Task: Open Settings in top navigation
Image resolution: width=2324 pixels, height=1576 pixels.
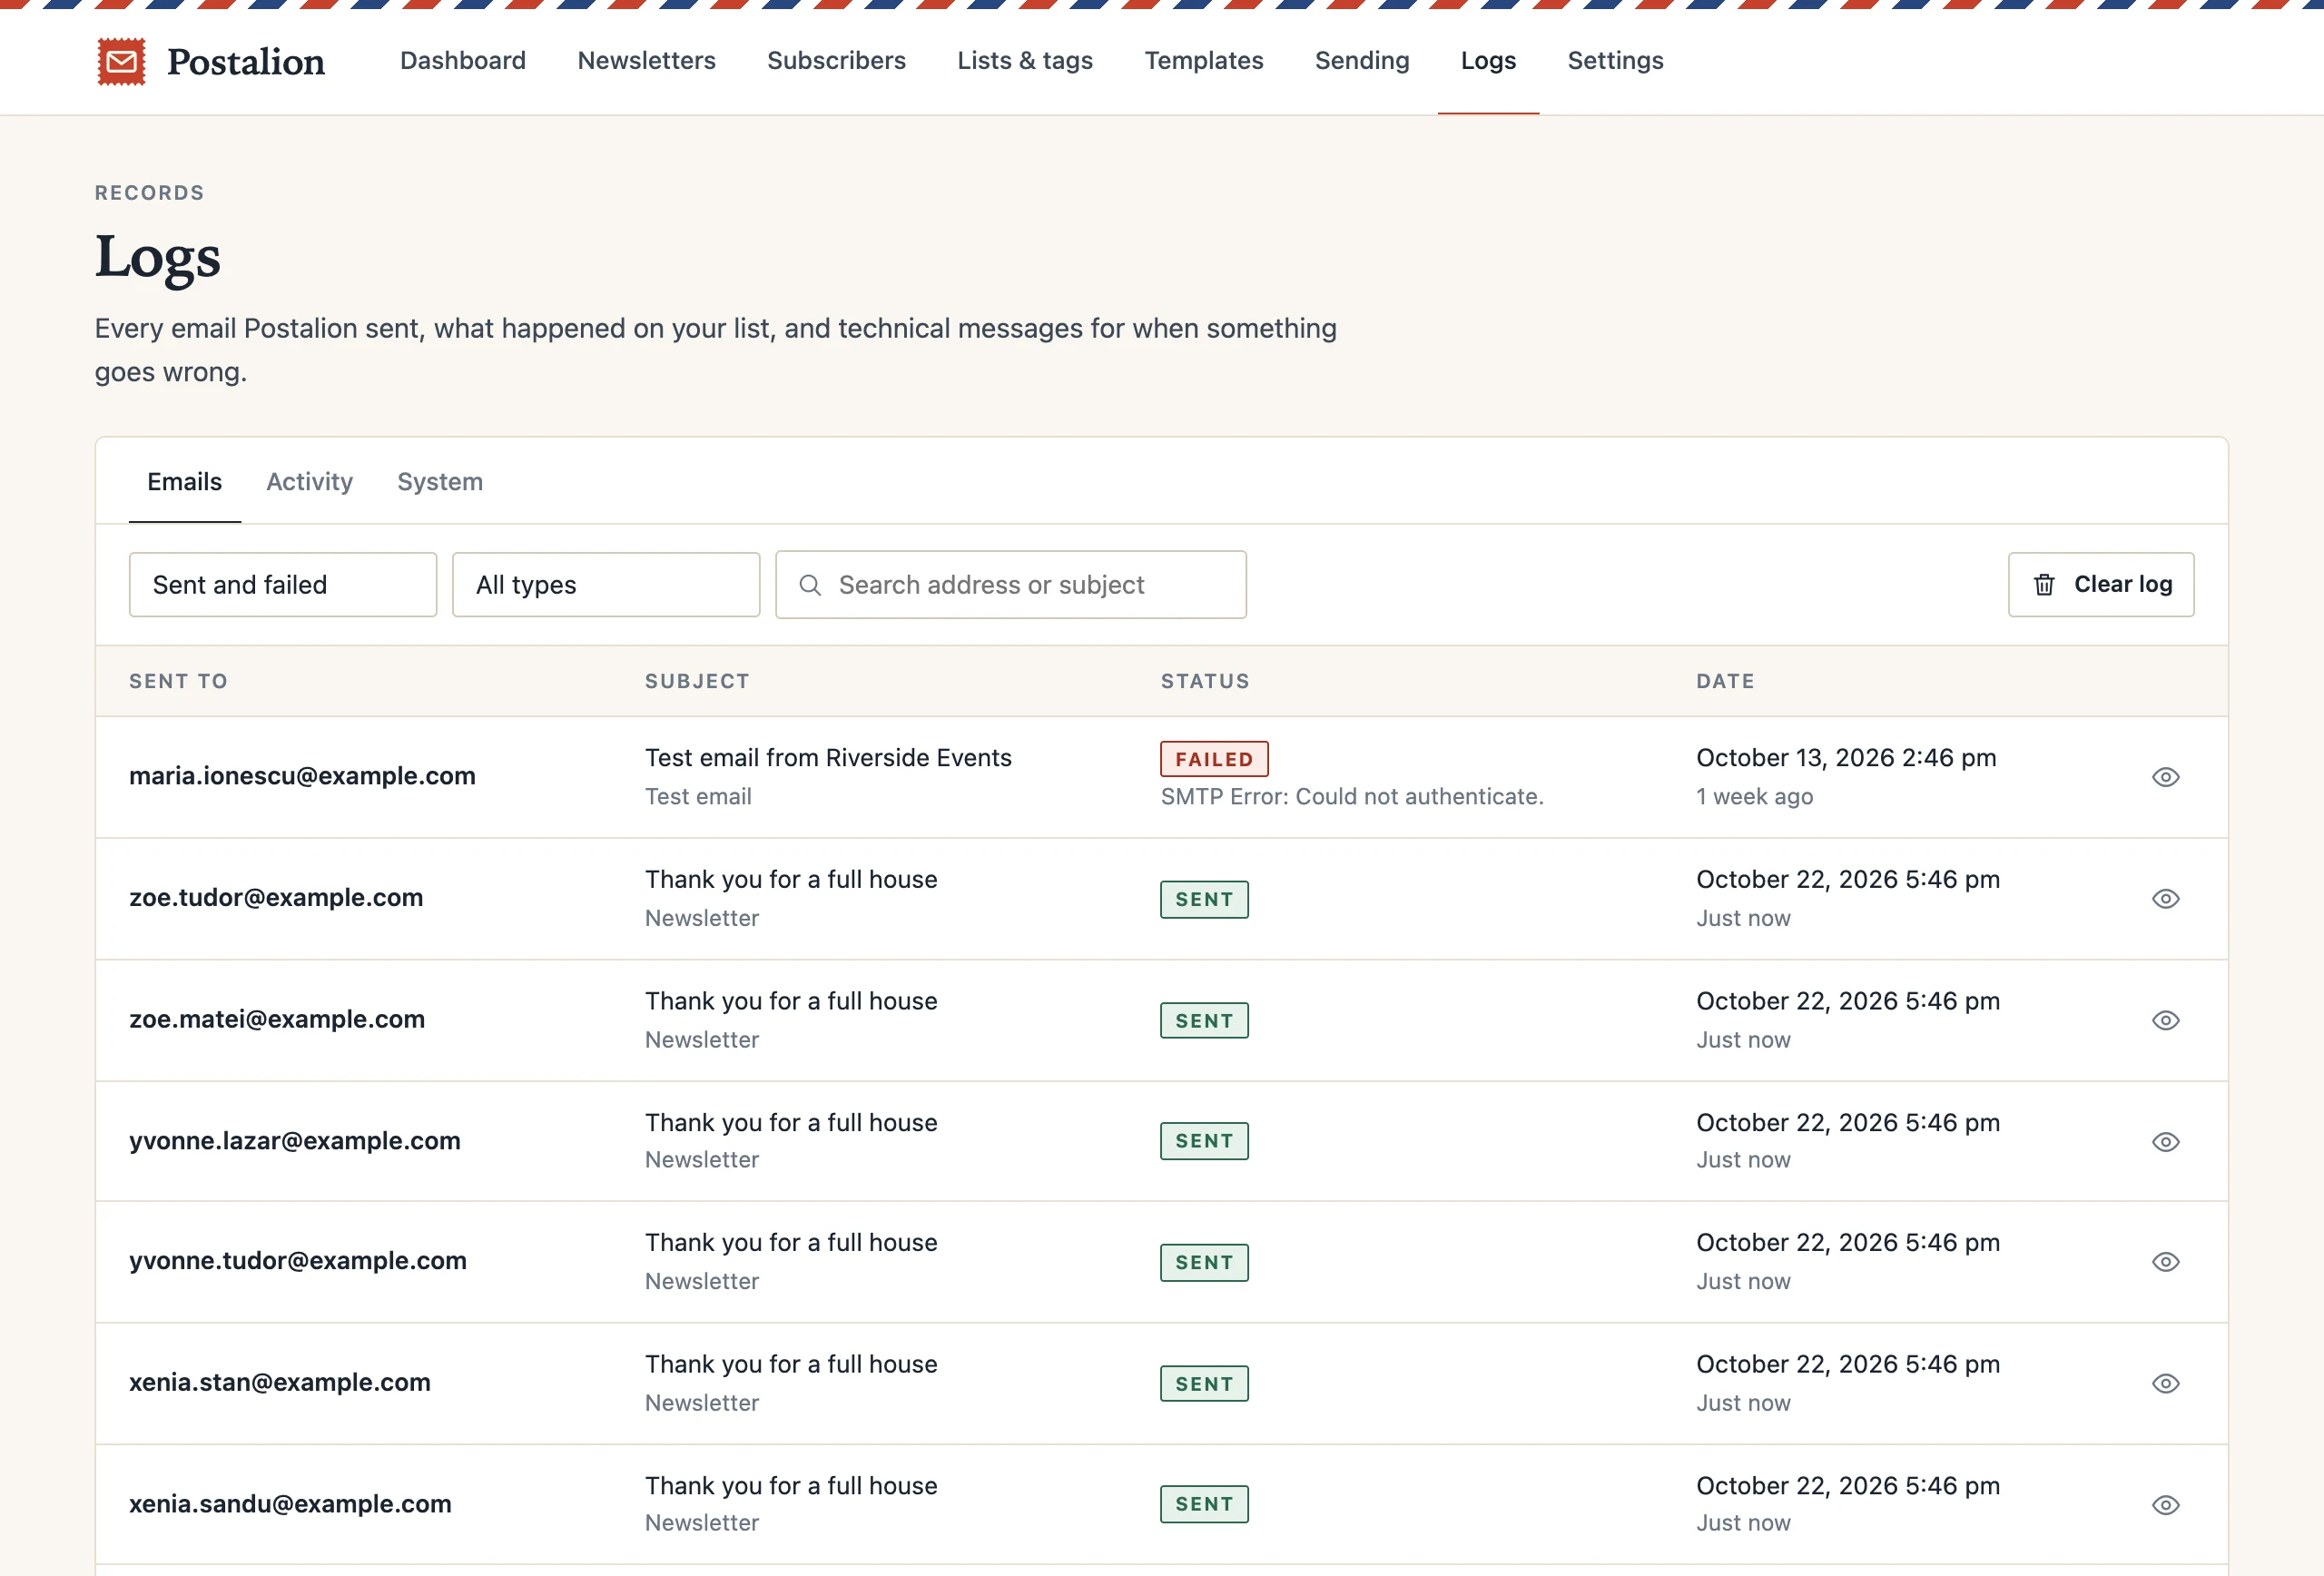Action: (1615, 61)
